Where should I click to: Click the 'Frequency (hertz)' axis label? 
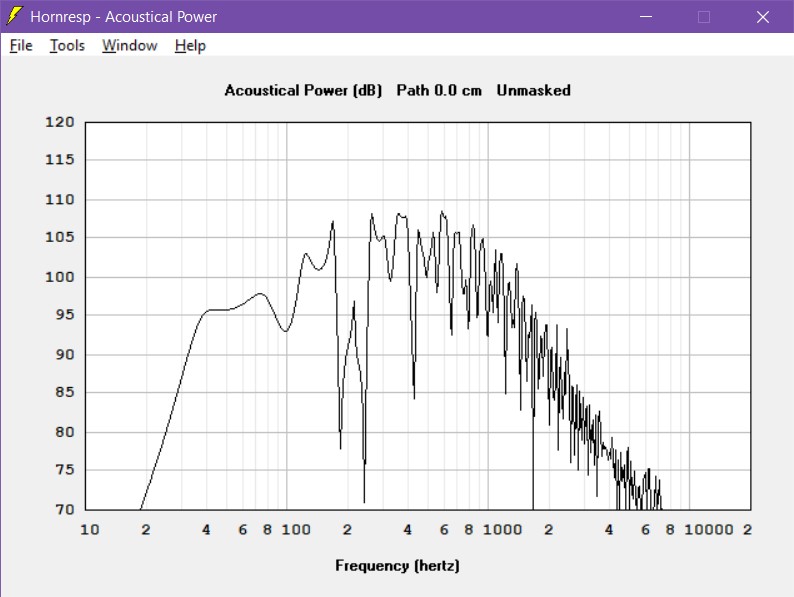398,566
